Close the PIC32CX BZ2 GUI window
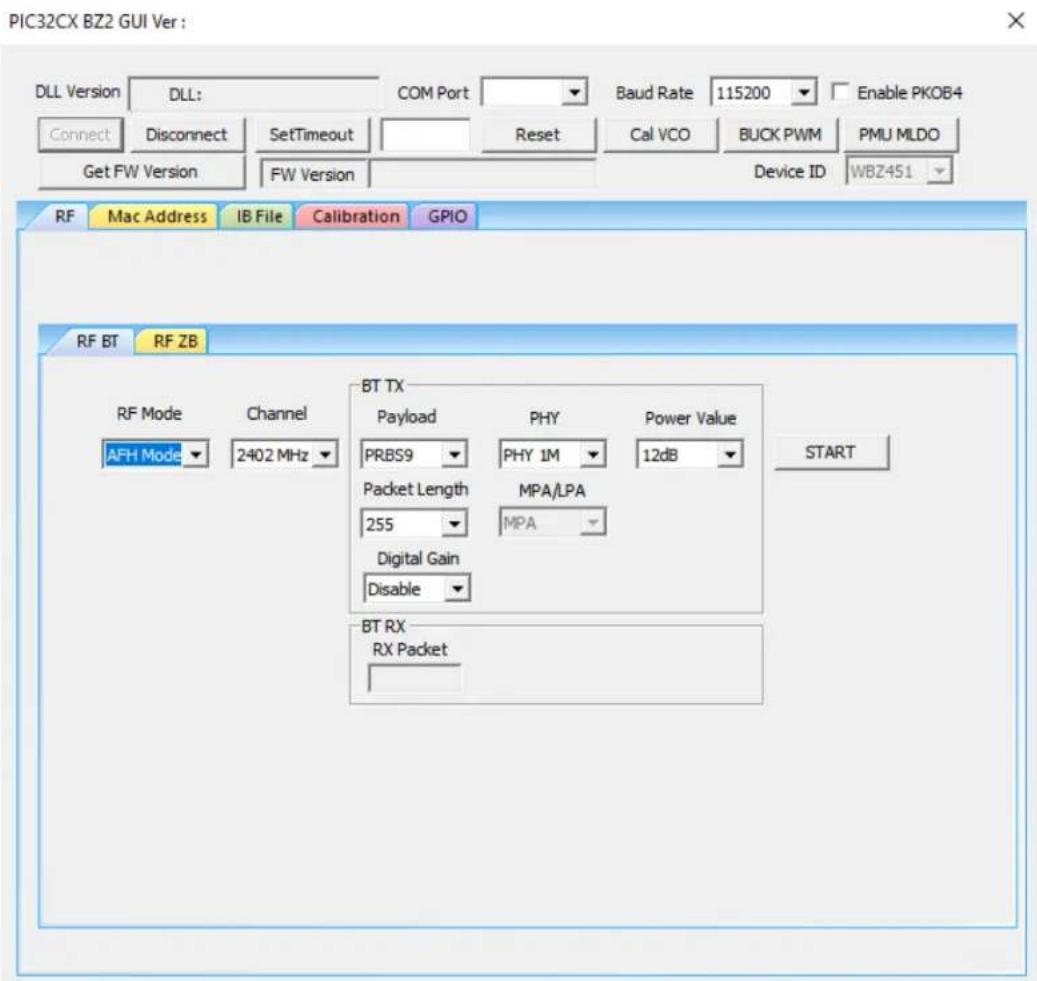 click(x=1016, y=21)
